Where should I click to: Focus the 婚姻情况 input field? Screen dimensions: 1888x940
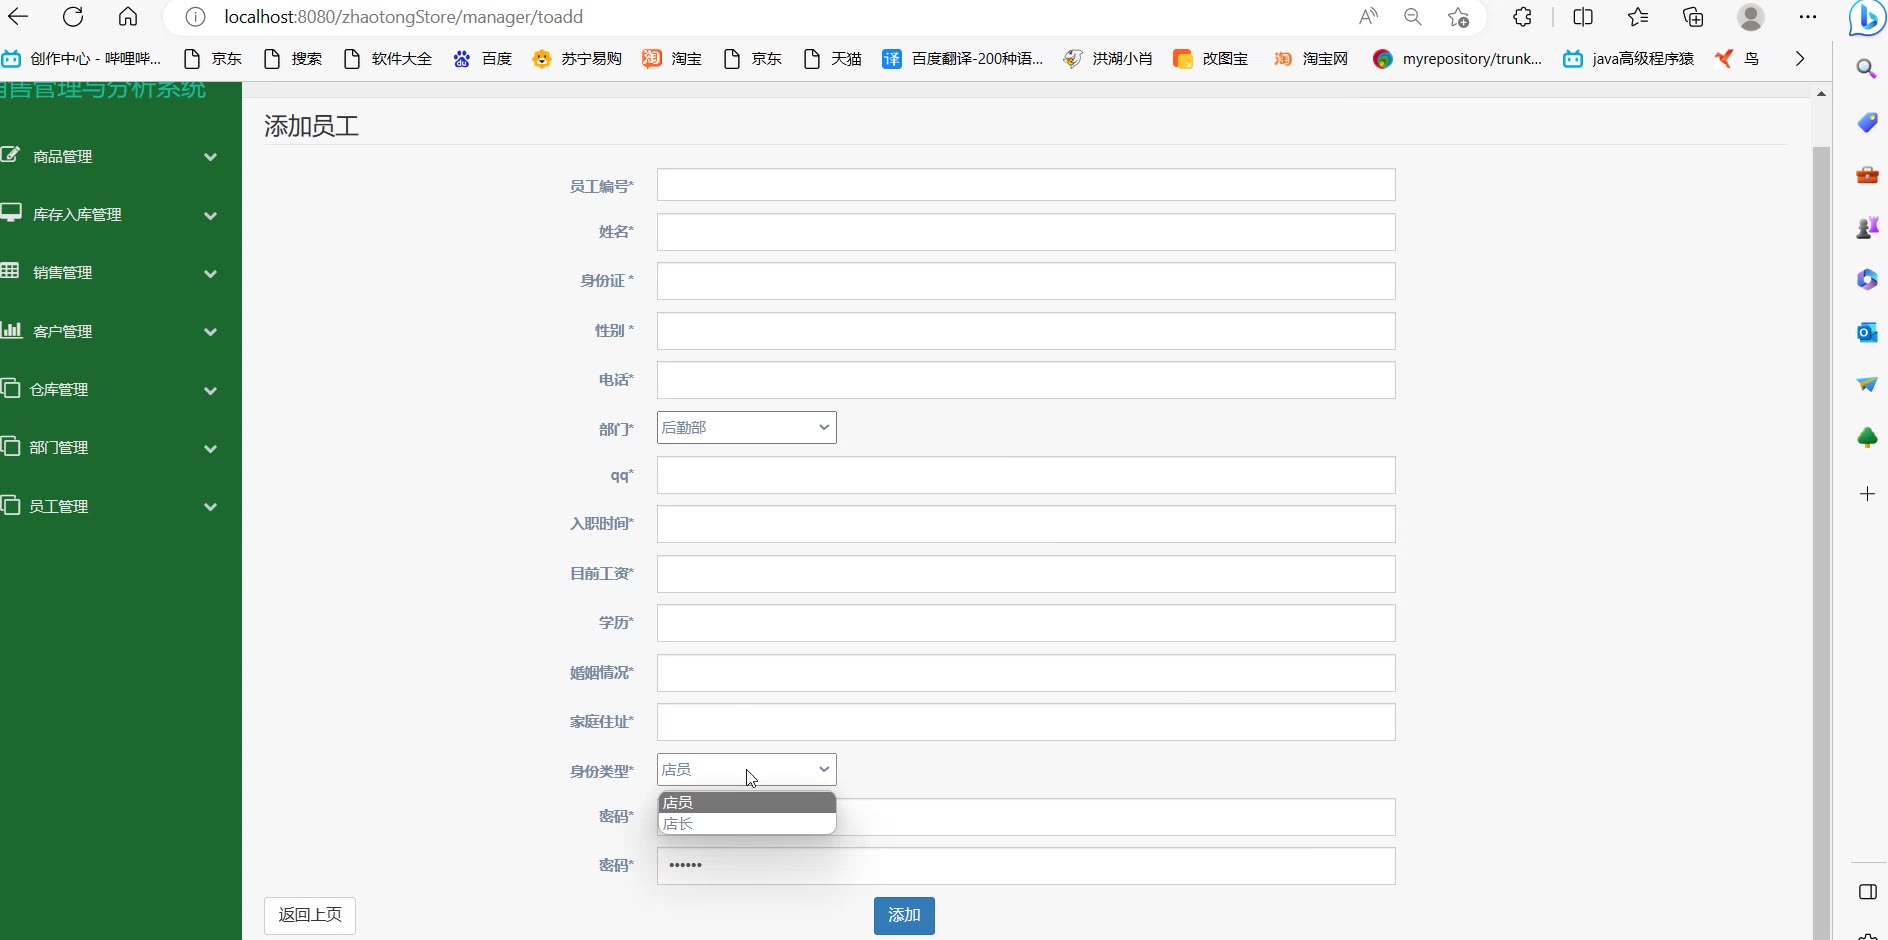point(1026,673)
